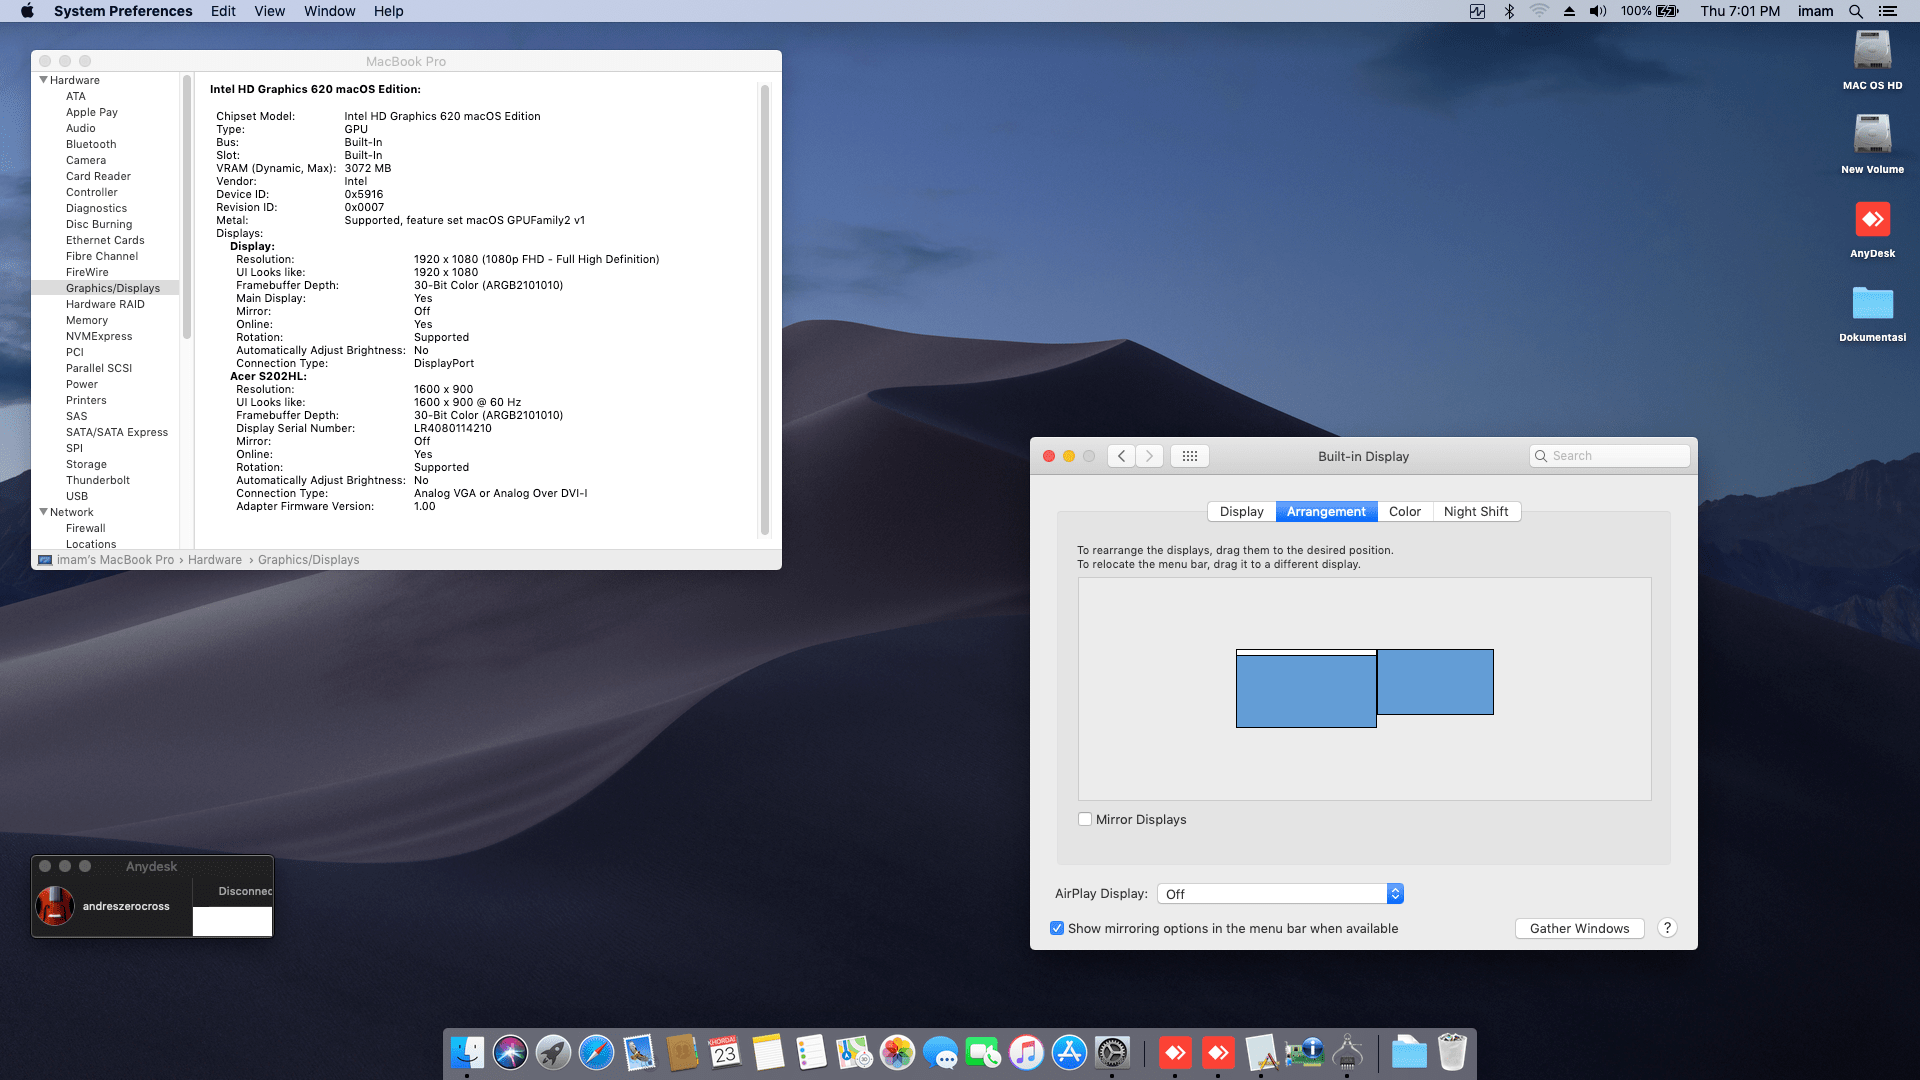The width and height of the screenshot is (1920, 1080).
Task: Select the blue external display rectangle
Action: click(x=1436, y=682)
